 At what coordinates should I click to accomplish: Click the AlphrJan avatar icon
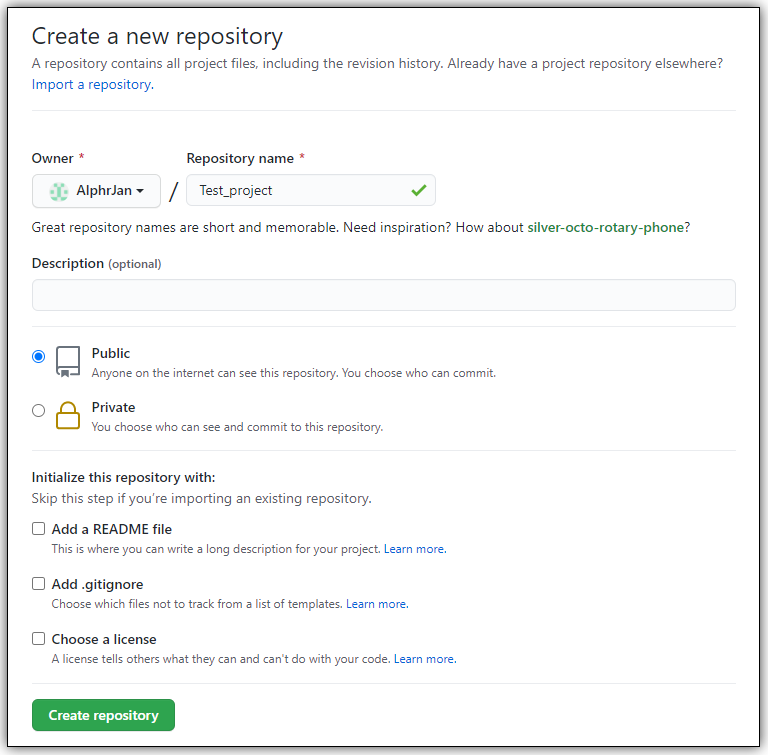(x=59, y=191)
